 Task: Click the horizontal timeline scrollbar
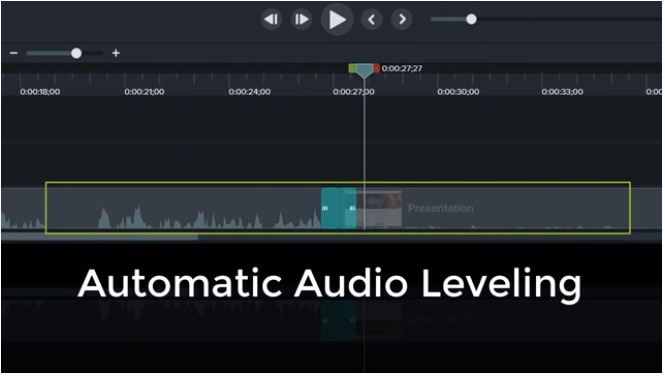[x=99, y=237]
